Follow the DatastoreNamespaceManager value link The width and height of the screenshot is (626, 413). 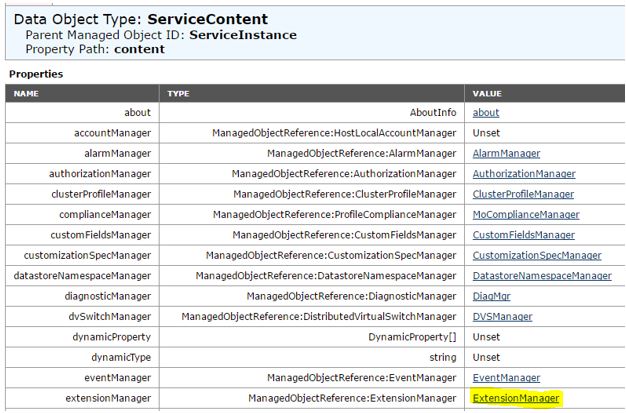click(541, 275)
